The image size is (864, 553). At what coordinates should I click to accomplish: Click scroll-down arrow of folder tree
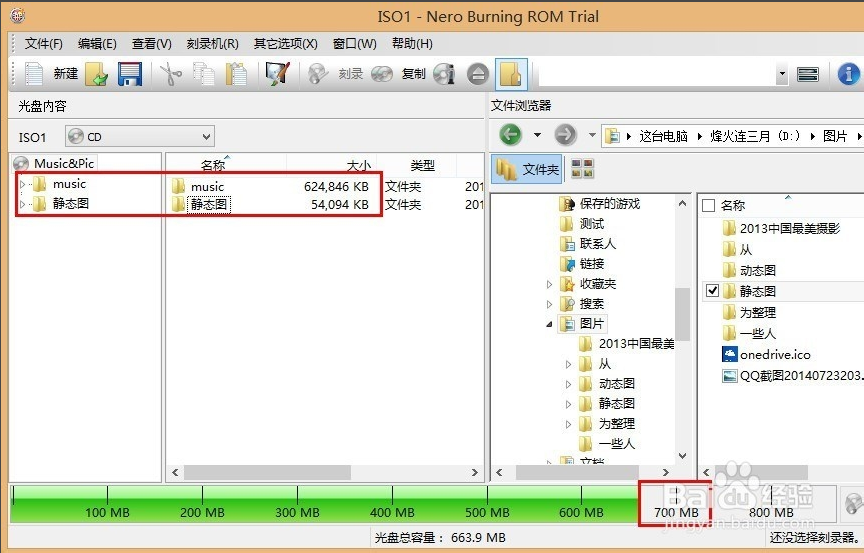tap(682, 455)
